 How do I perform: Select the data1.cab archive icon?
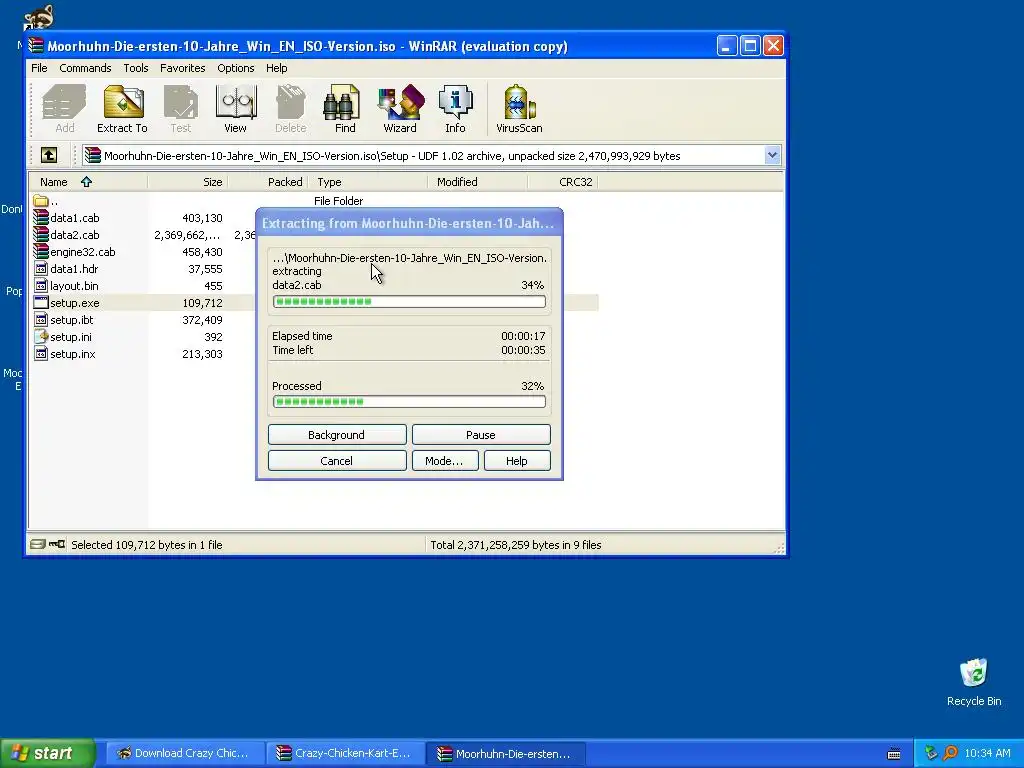pyautogui.click(x=40, y=217)
